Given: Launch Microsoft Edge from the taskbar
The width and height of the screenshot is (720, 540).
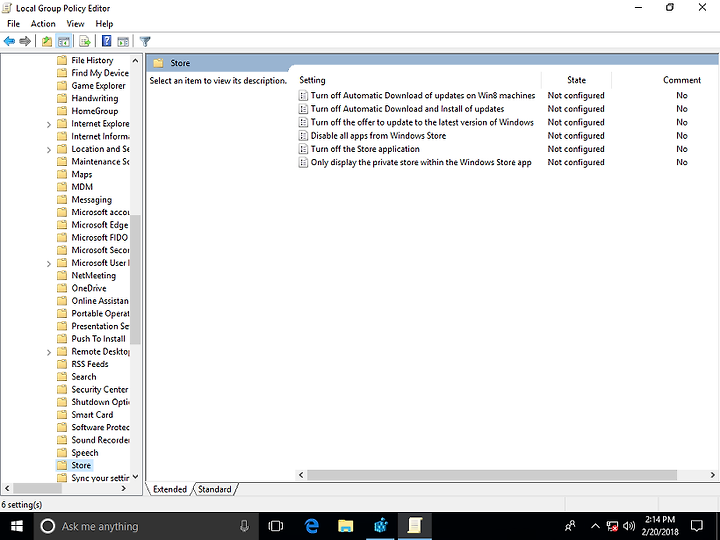Looking at the screenshot, I should 312,526.
